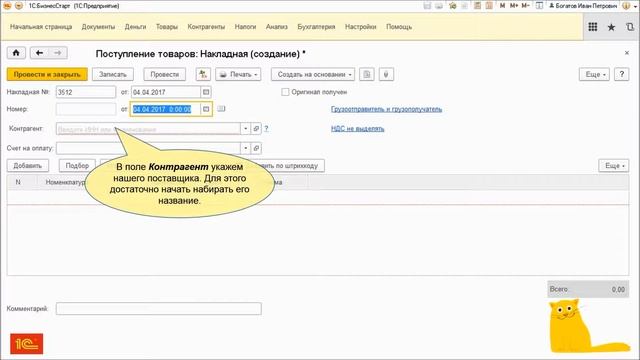640x360 pixels.
Task: Click the Провести button
Action: pos(164,74)
